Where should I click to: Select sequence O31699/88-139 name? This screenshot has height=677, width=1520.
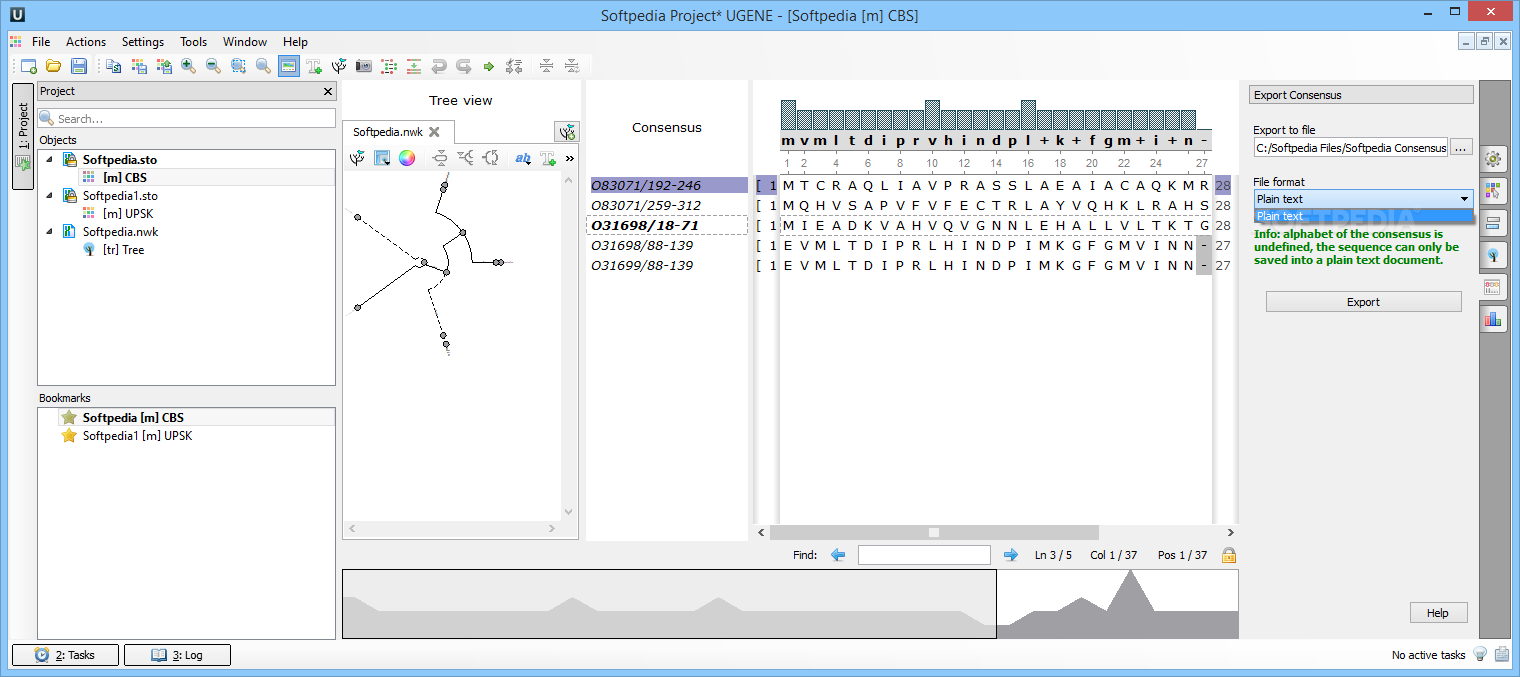click(642, 265)
